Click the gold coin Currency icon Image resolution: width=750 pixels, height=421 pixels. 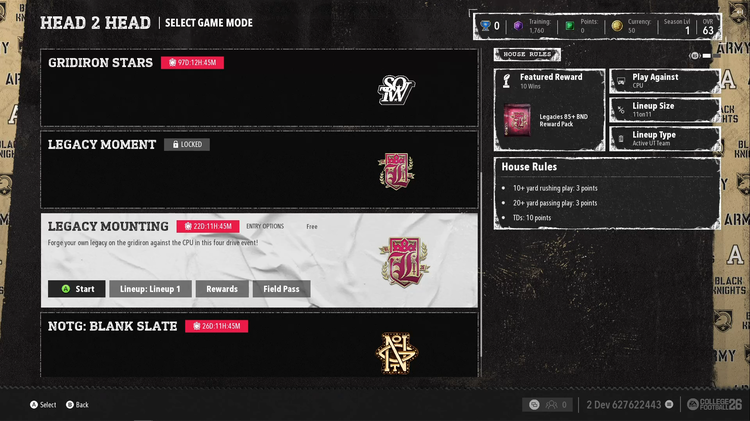click(x=617, y=26)
